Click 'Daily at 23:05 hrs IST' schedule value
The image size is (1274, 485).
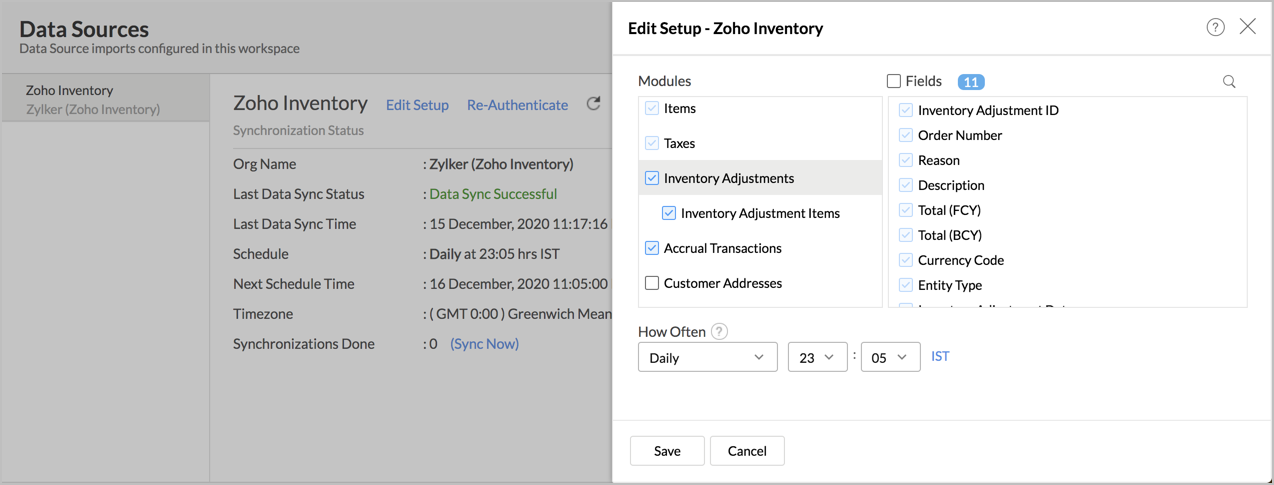coord(494,254)
